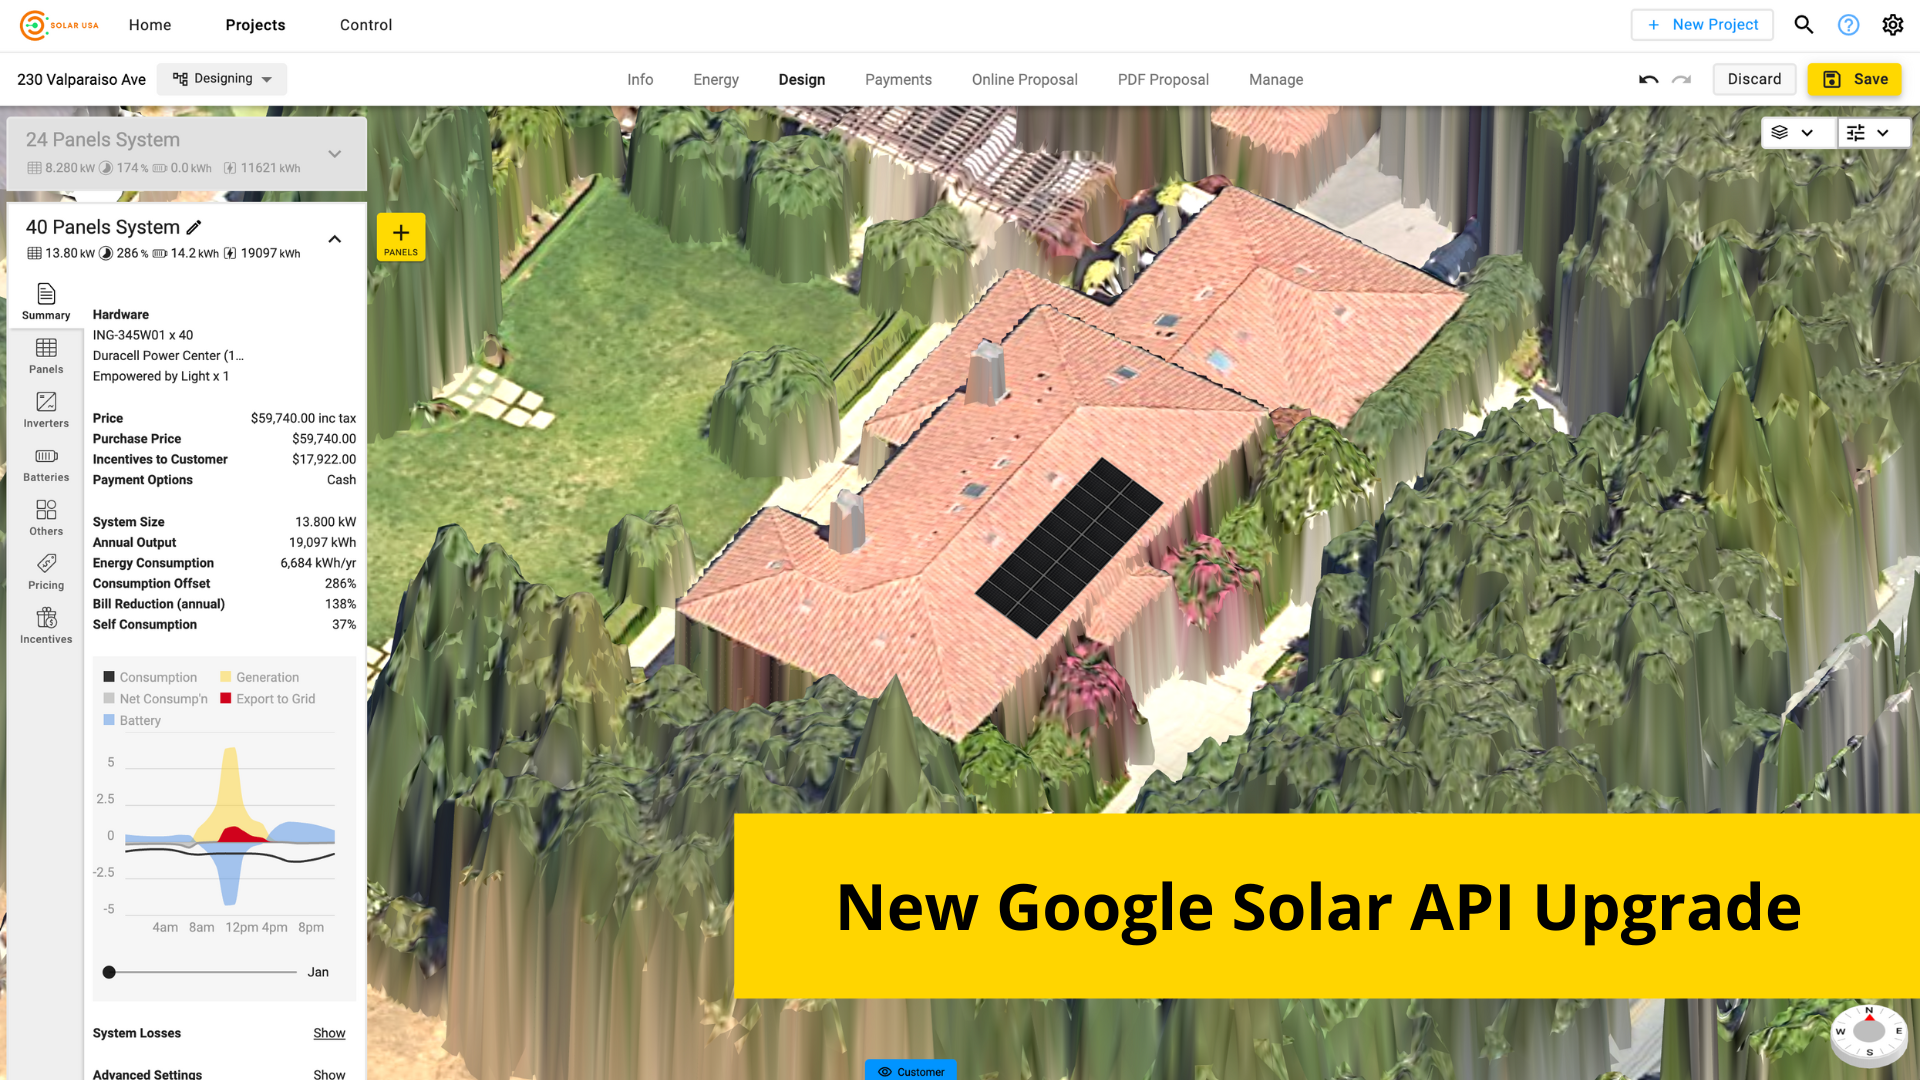
Task: Switch to the PDF Proposal tab
Action: pyautogui.click(x=1163, y=80)
